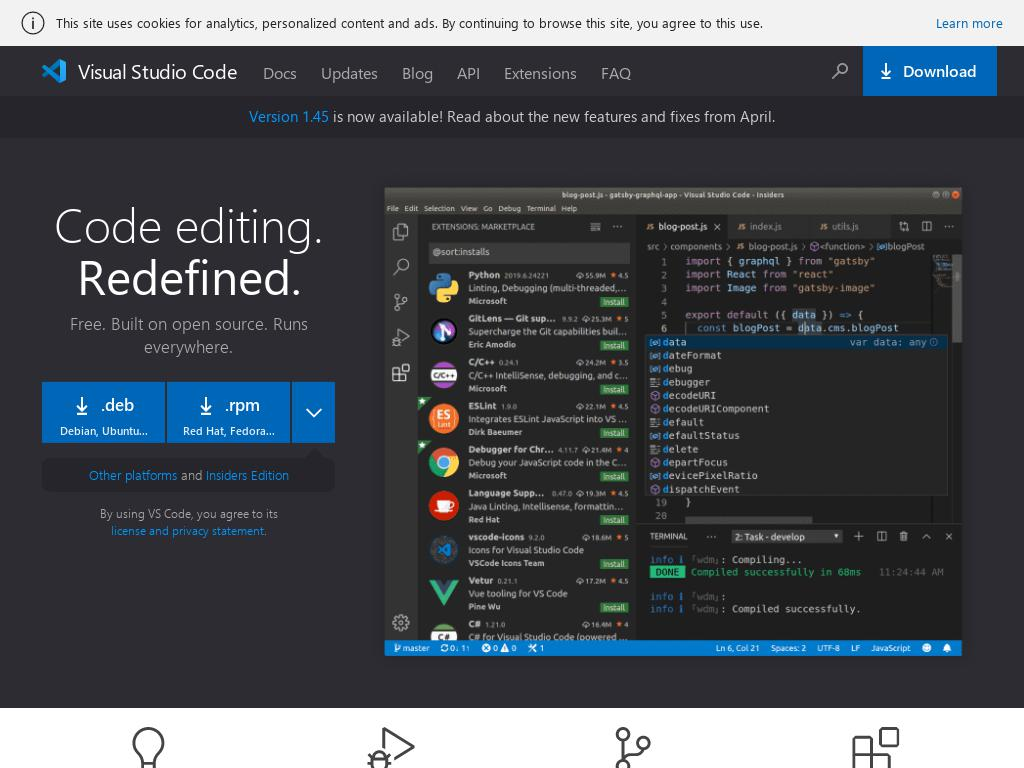
Task: Open the Terminal menu in the editor screenshot
Action: [541, 208]
